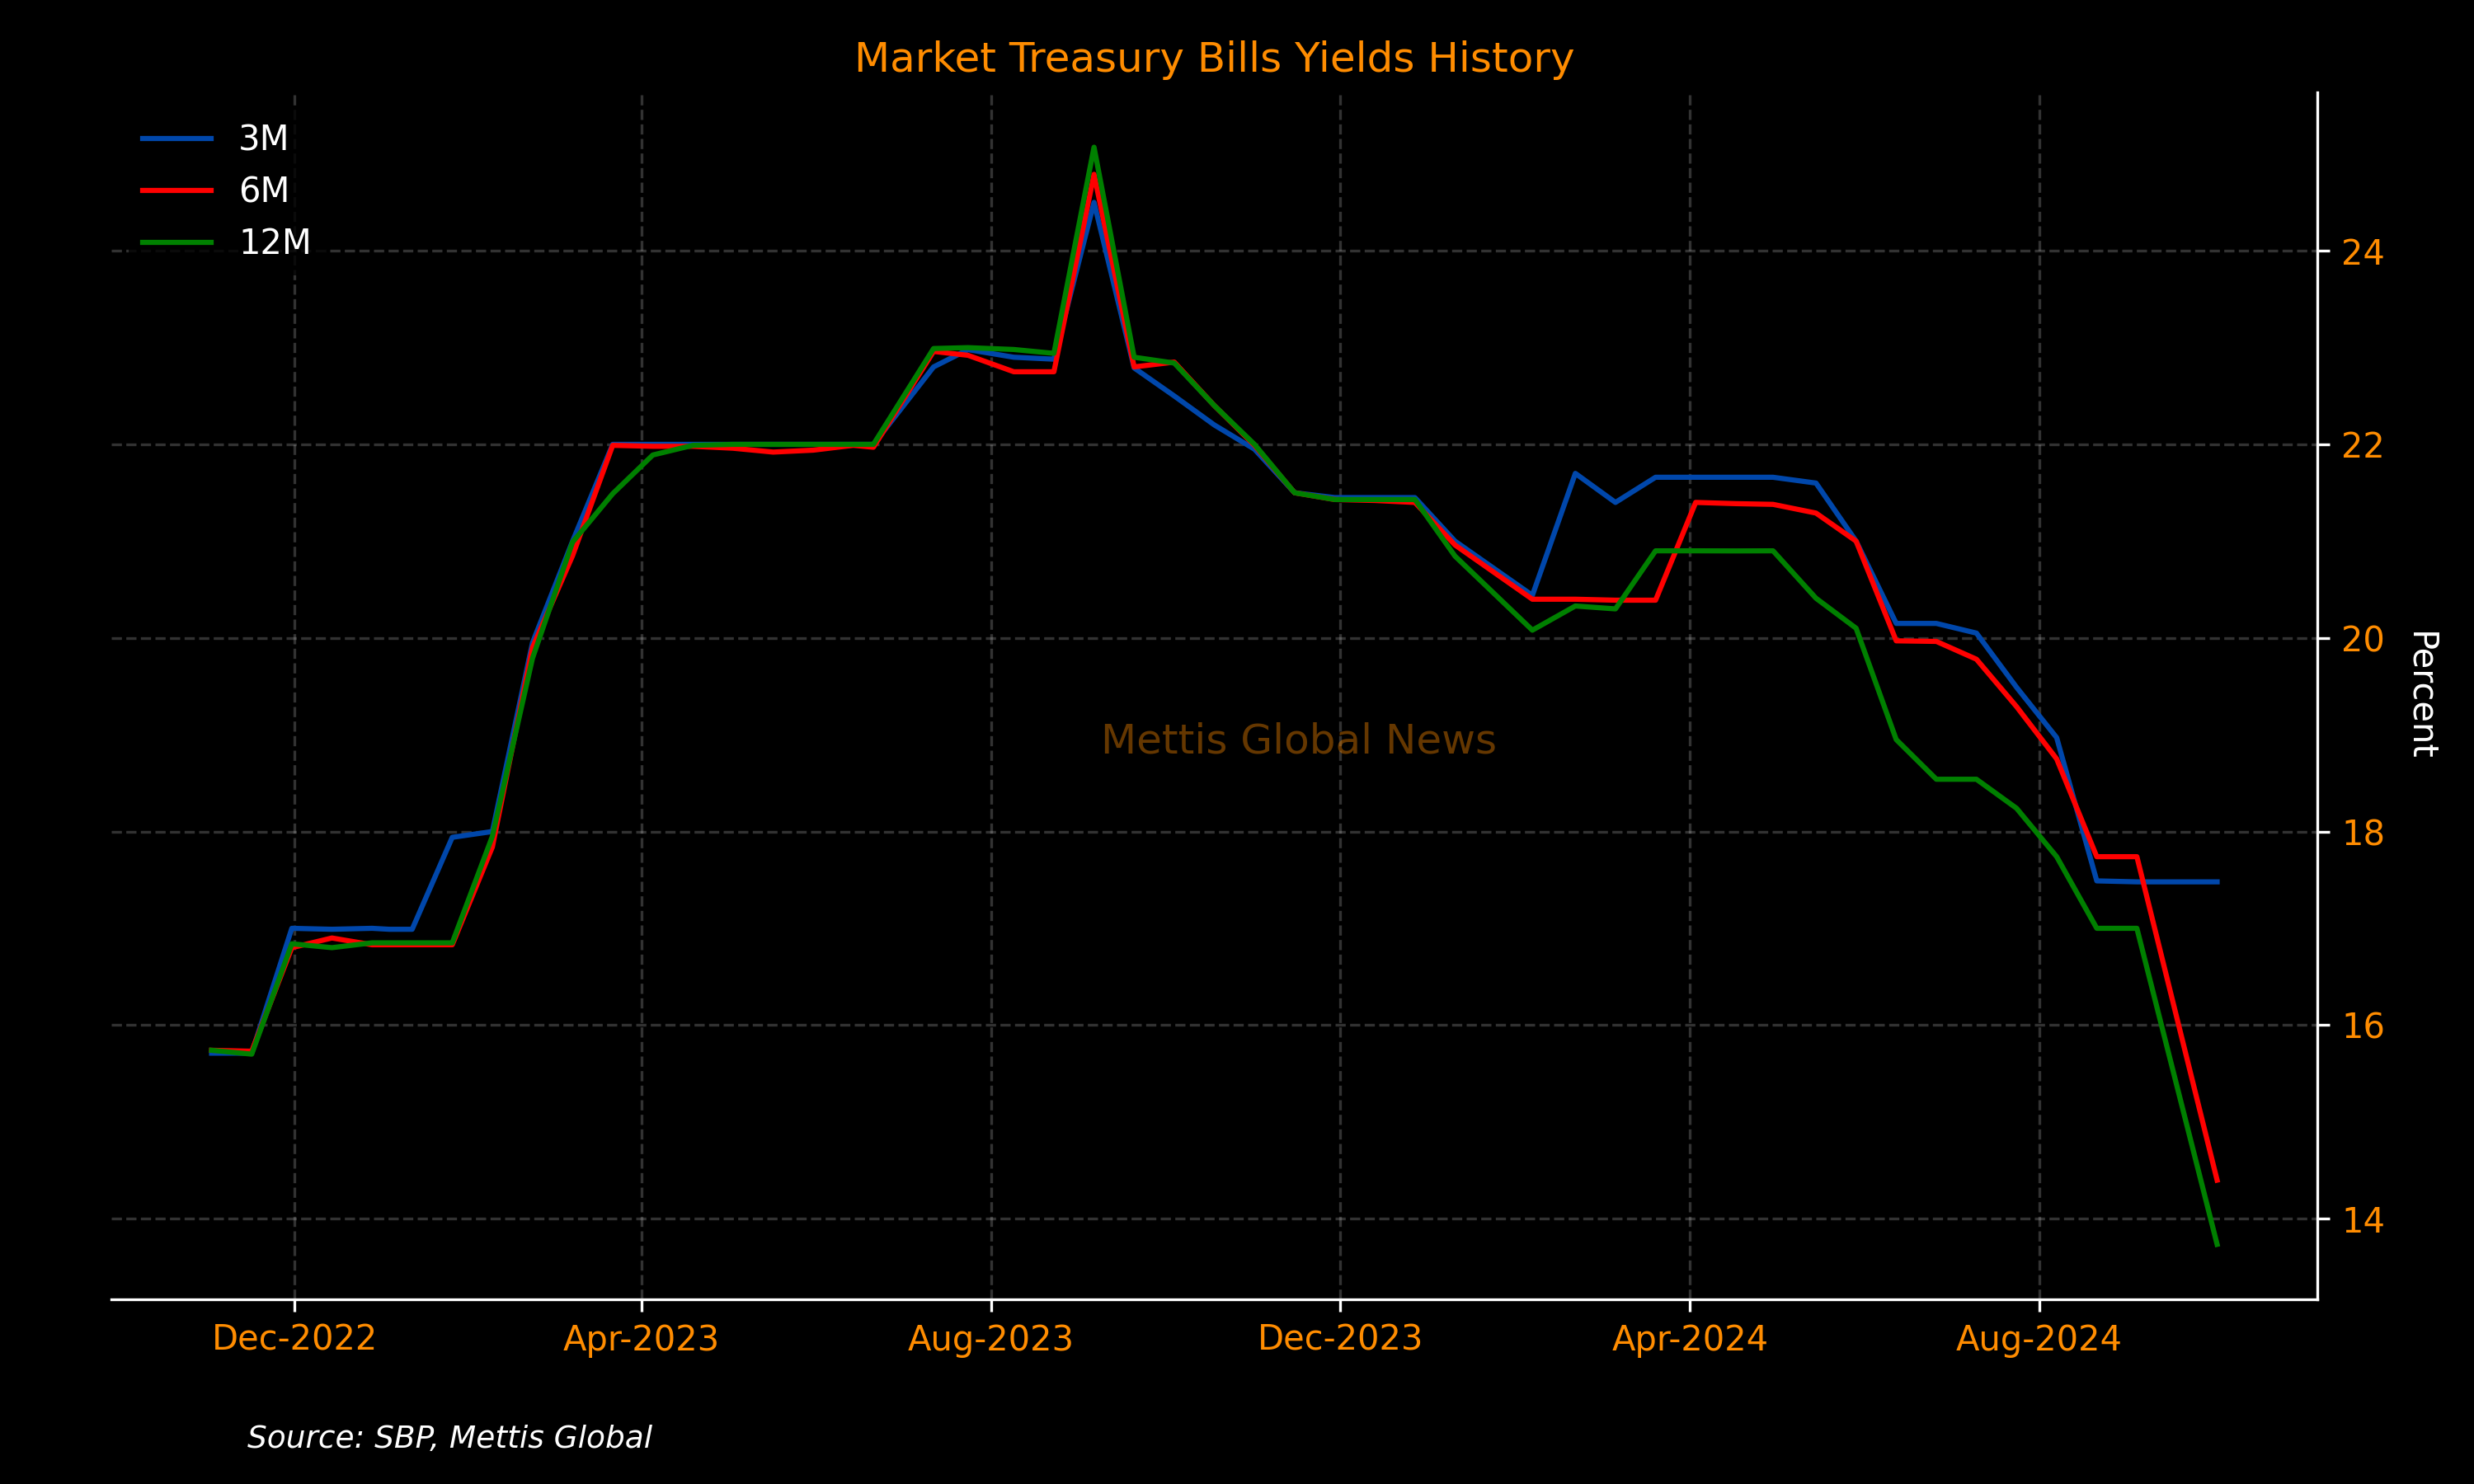Click the Mettis Global News watermark

pos(1298,740)
